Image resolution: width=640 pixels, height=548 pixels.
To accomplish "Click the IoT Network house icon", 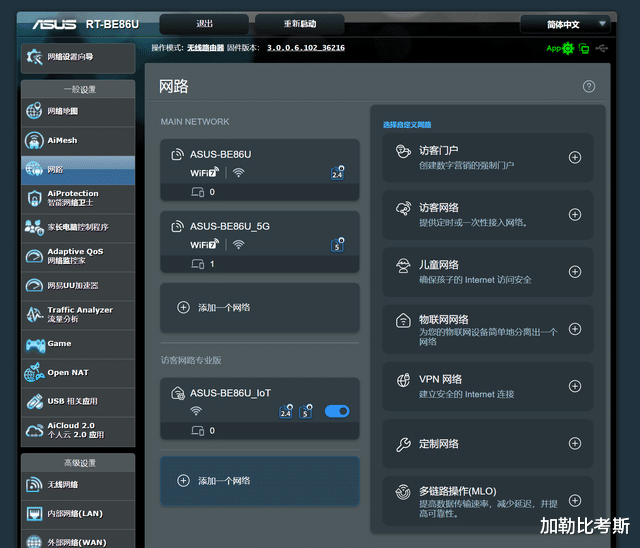I will [403, 320].
